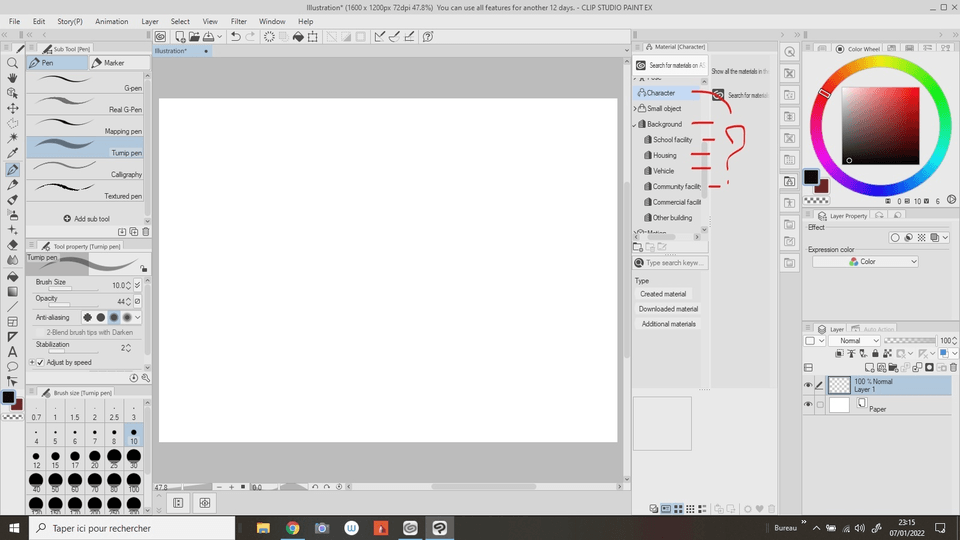Open anti-aliasing options dropdown arrow
Screen dimensions: 960x540
point(137,317)
